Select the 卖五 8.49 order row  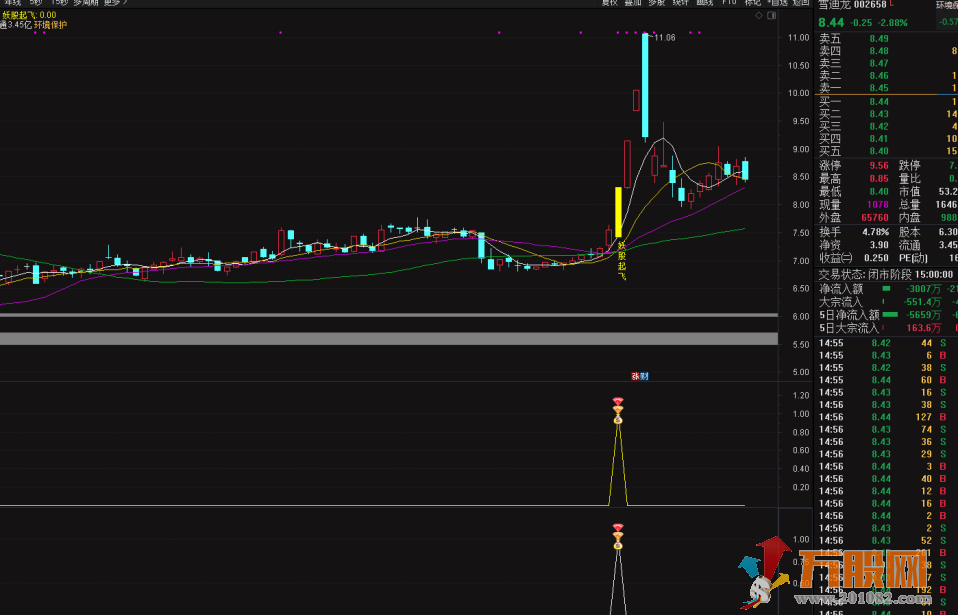point(888,38)
